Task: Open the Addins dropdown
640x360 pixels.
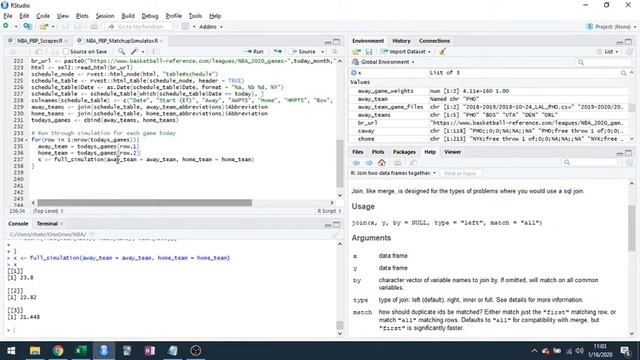Action: click(211, 27)
